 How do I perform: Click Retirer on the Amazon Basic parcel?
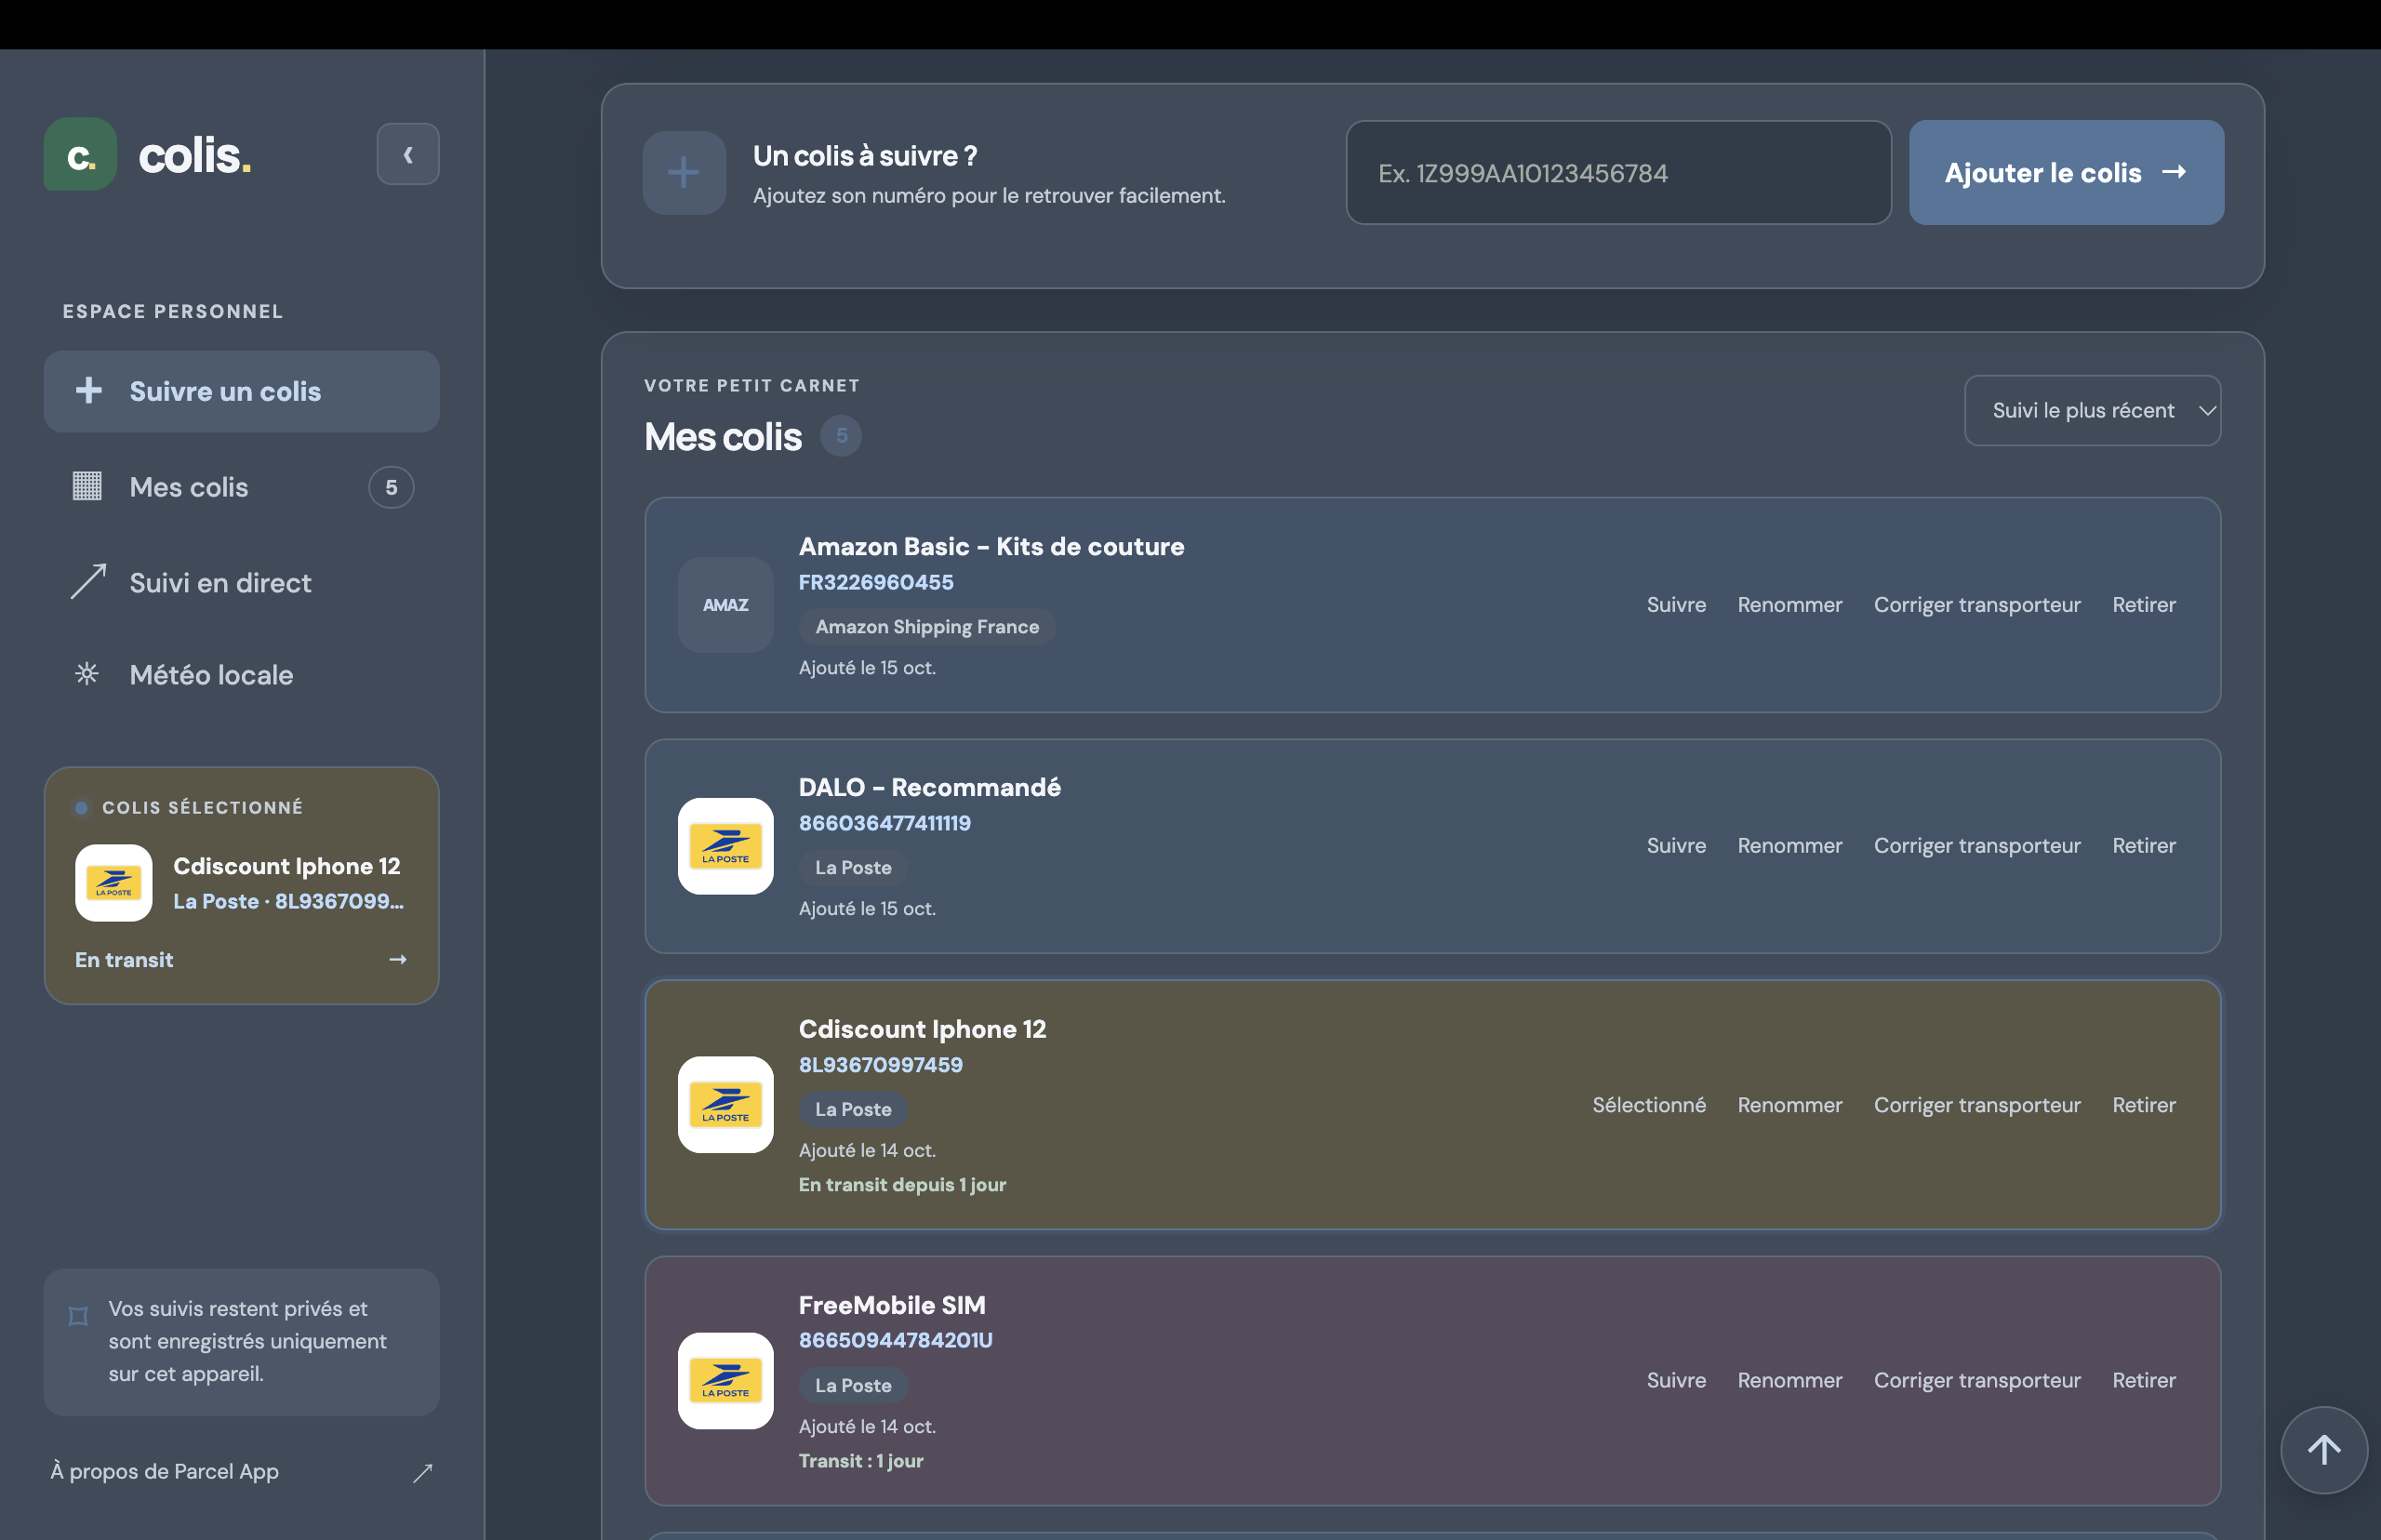pos(2143,605)
